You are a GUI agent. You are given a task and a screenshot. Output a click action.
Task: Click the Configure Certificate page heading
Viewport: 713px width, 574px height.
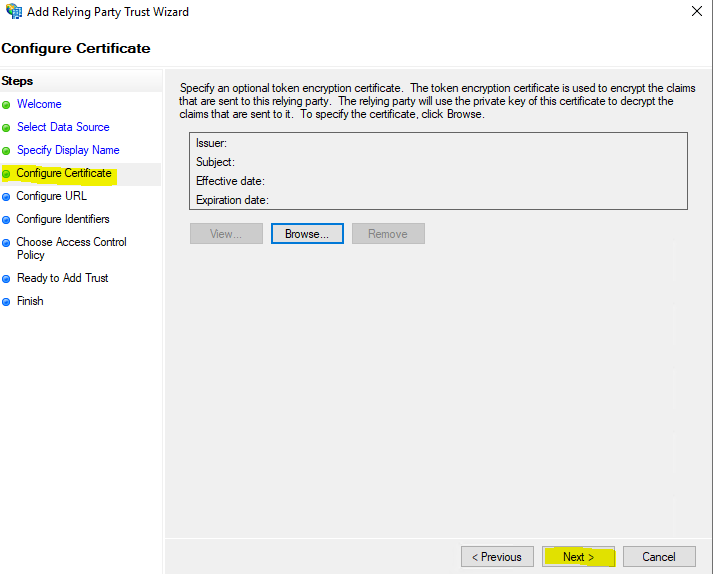(x=76, y=48)
